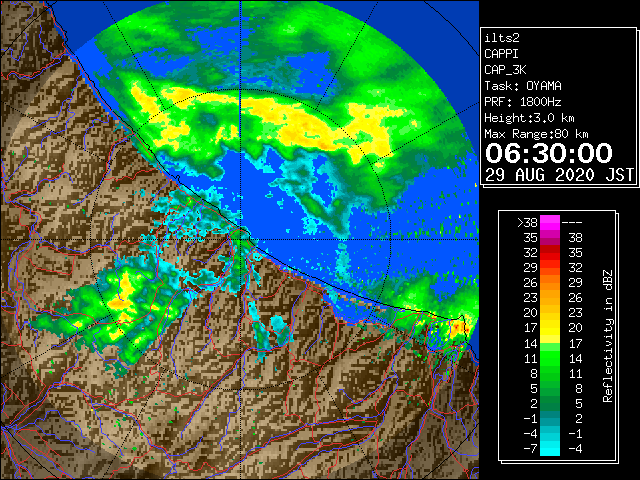Image resolution: width=640 pixels, height=480 pixels.
Task: Click the 'Height:3.0 km' line
Action: pos(529,118)
